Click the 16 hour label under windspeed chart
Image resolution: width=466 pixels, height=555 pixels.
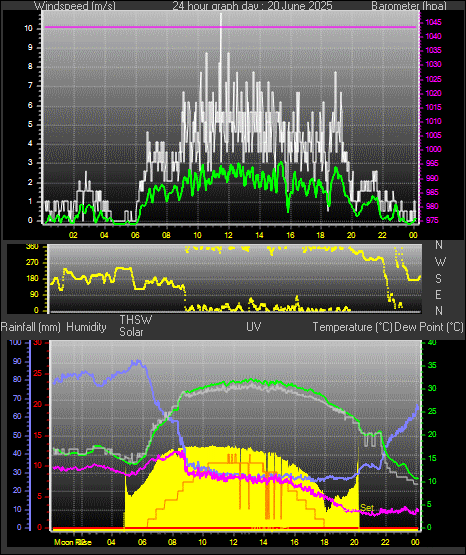(290, 235)
